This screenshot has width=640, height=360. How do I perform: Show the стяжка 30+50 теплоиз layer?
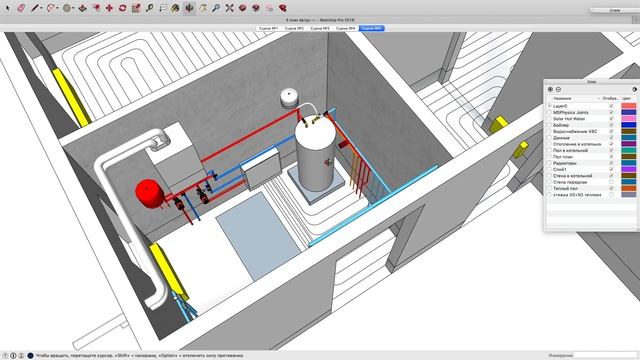click(611, 195)
